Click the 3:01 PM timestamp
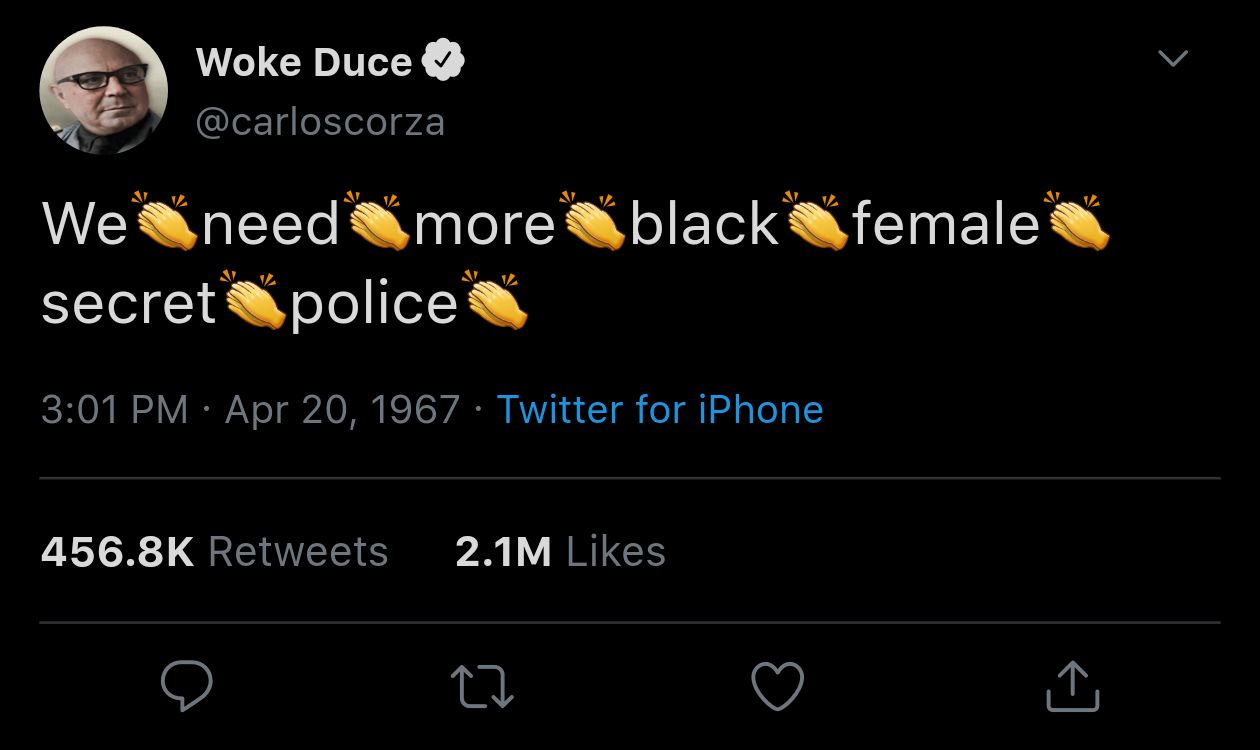This screenshot has height=750, width=1260. click(x=114, y=410)
